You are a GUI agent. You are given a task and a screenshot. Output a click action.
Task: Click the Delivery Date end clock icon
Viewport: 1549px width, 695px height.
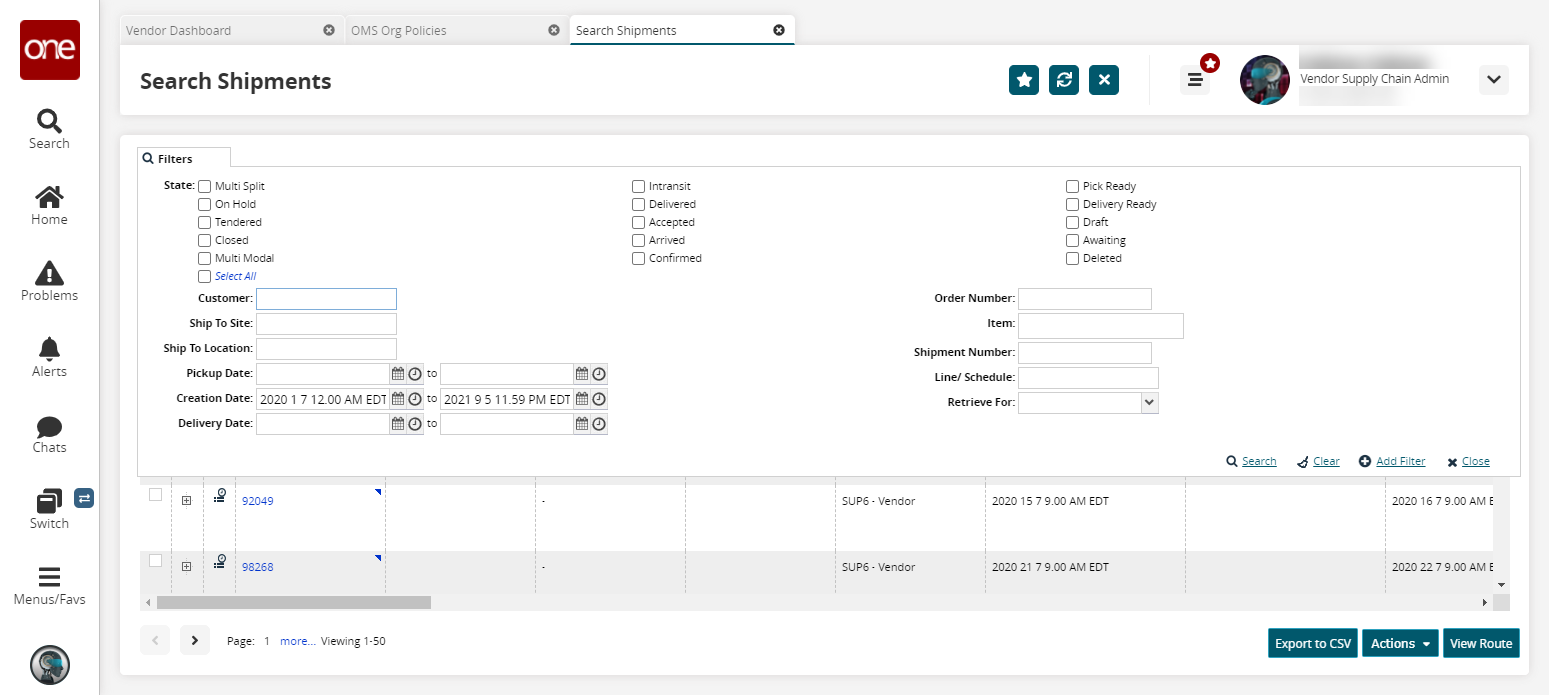[599, 424]
